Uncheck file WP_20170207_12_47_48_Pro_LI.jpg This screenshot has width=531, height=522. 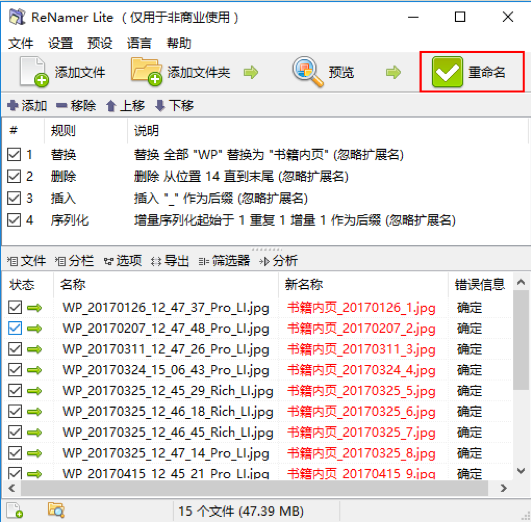coord(15,328)
